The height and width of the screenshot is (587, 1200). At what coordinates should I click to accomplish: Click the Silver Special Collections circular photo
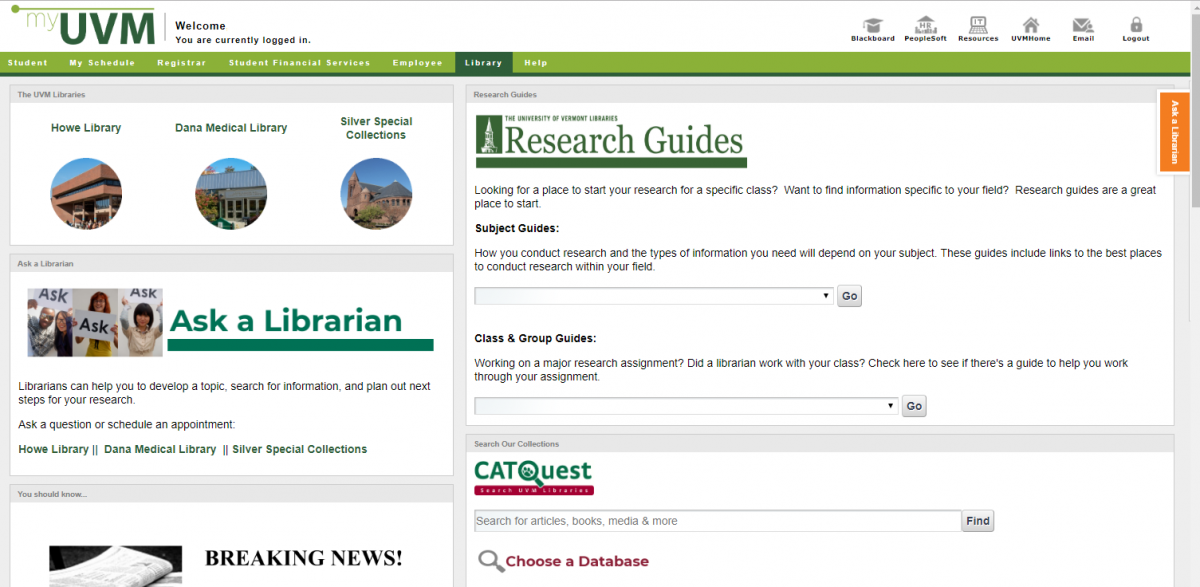(376, 194)
